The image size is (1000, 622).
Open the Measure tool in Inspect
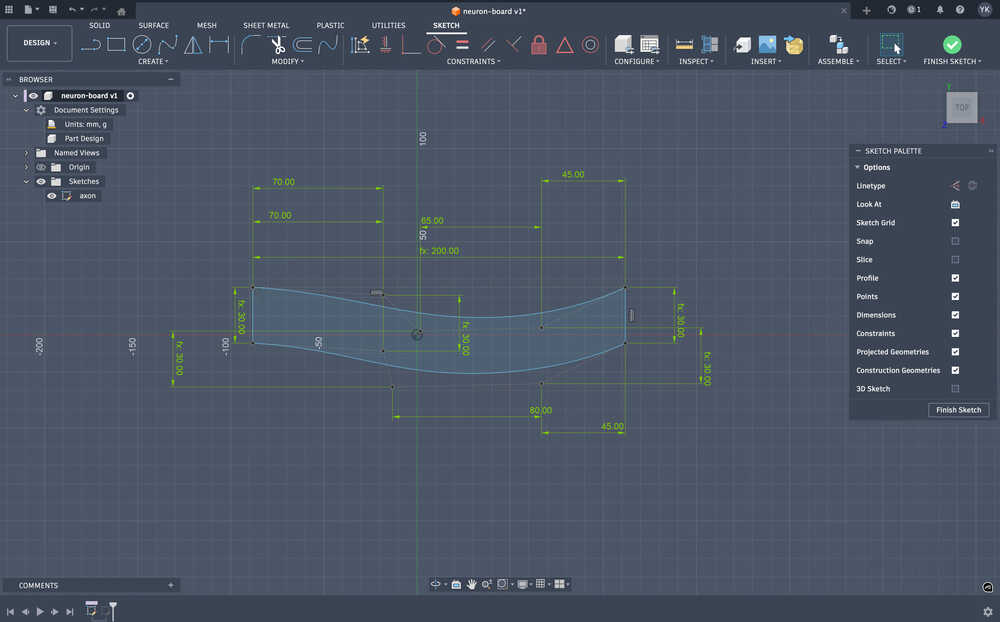[x=684, y=44]
